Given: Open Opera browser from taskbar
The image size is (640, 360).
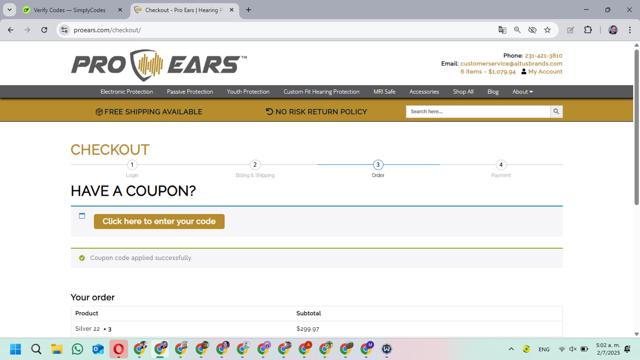Looking at the screenshot, I should [x=119, y=349].
